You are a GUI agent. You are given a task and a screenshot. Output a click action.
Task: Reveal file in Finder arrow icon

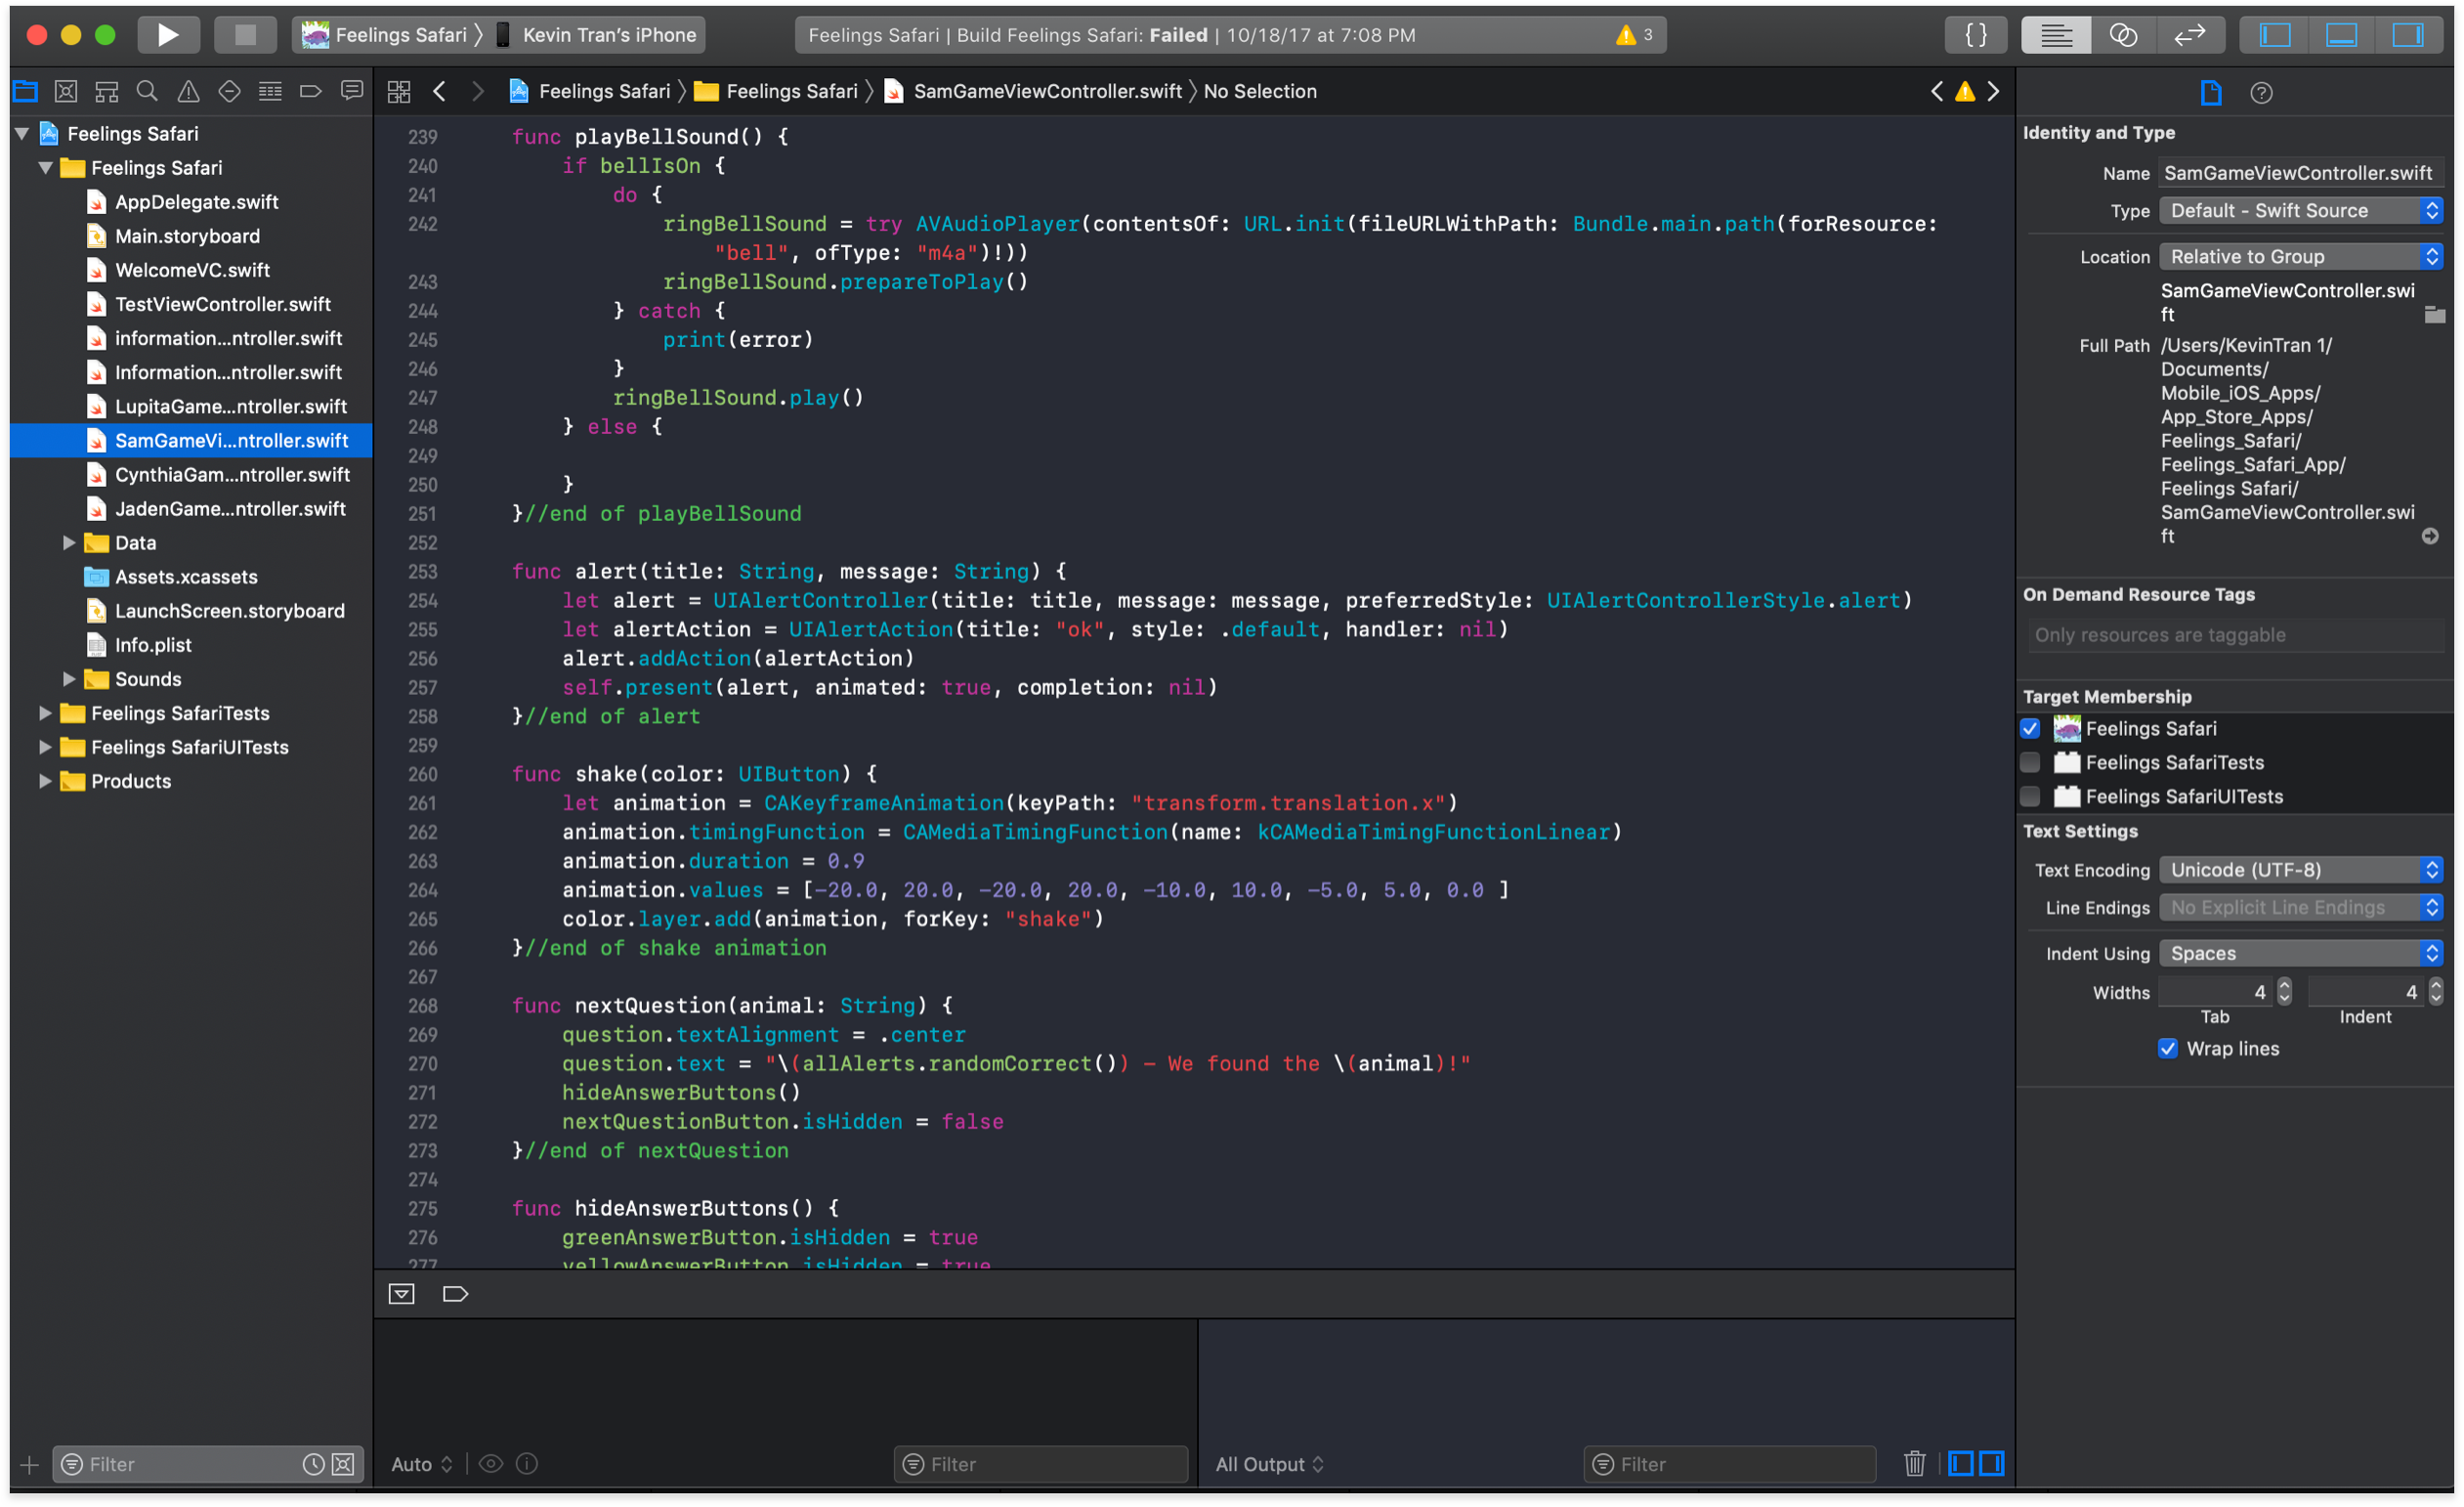tap(2429, 536)
